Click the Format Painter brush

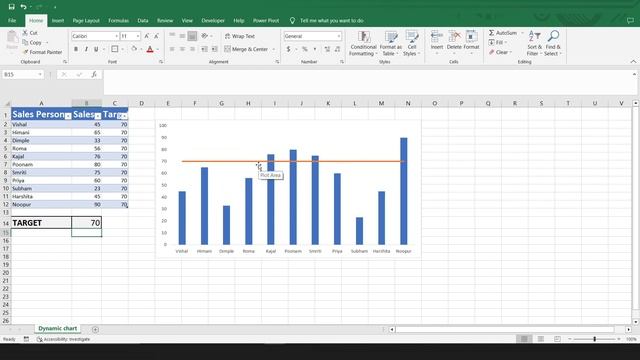pos(26,52)
